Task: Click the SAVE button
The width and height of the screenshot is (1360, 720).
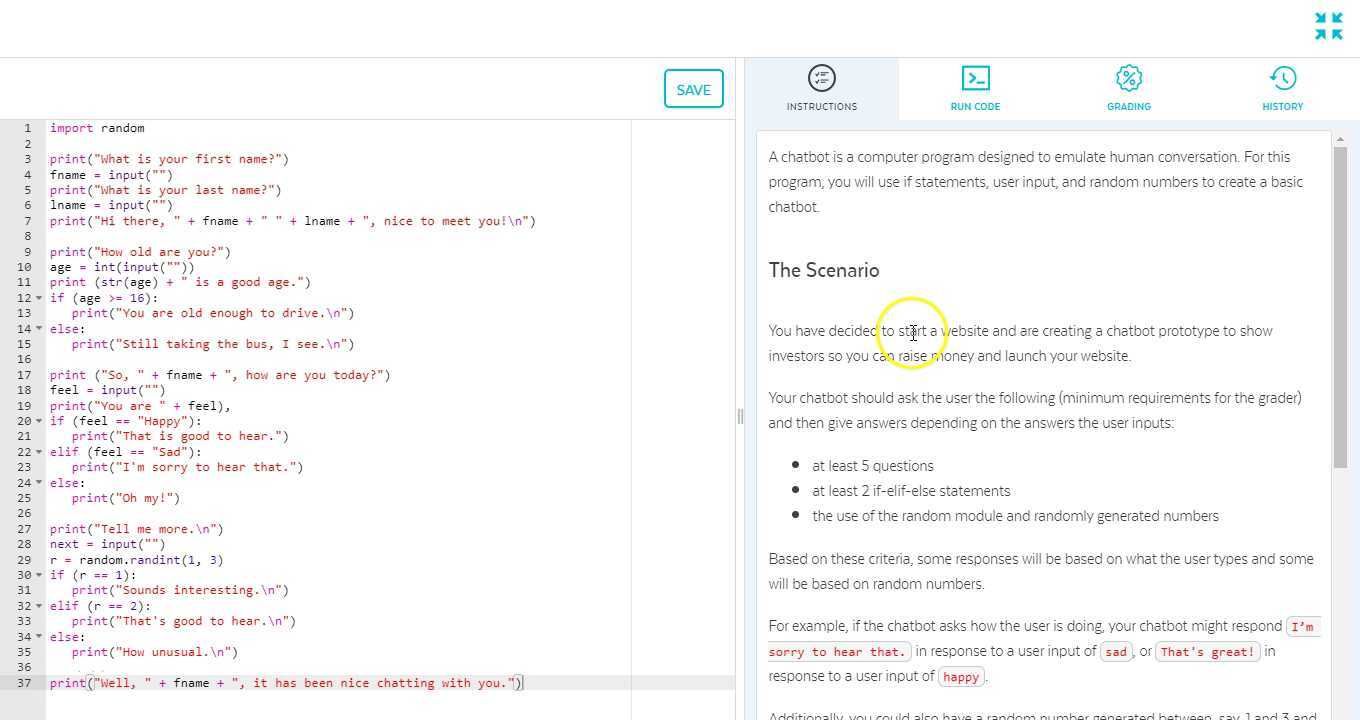Action: [693, 89]
